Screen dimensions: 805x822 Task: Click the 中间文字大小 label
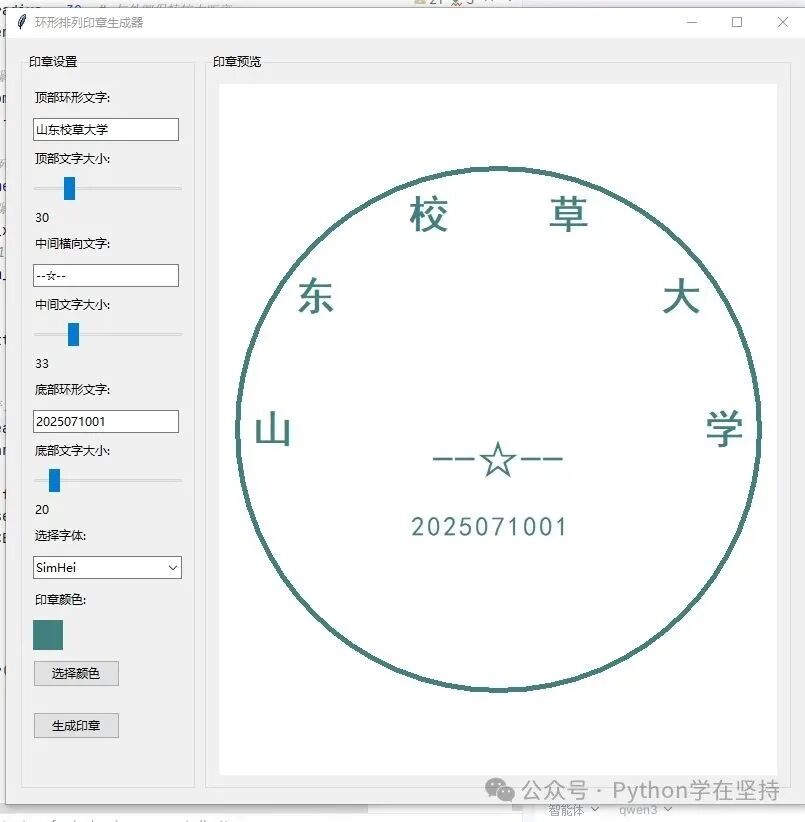coord(72,305)
